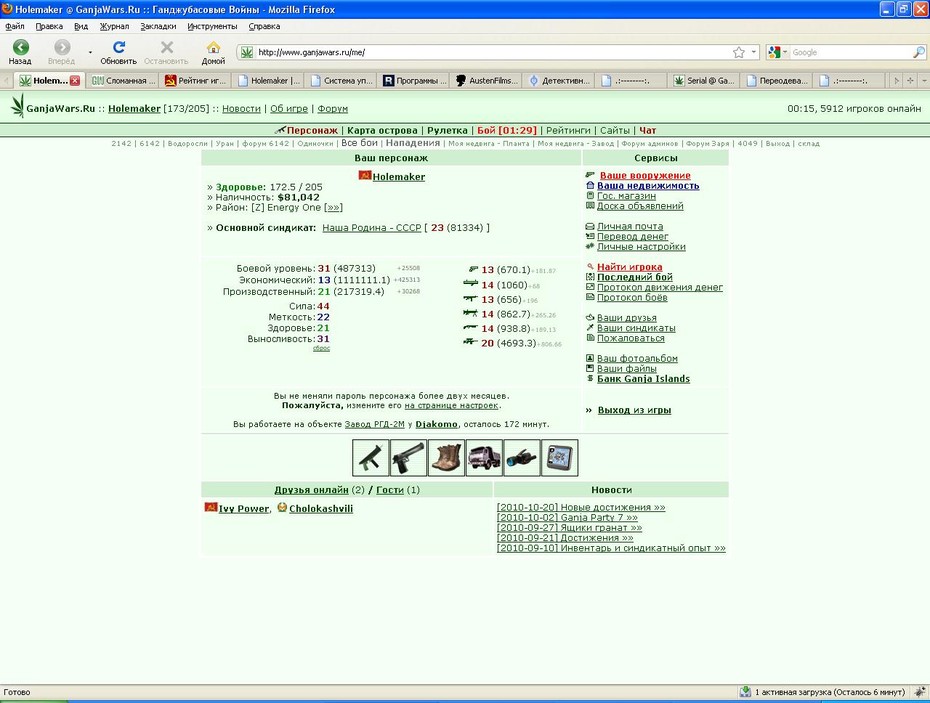Click the syndicate flag beside Holemaker name
The height and width of the screenshot is (703, 930).
tap(365, 176)
